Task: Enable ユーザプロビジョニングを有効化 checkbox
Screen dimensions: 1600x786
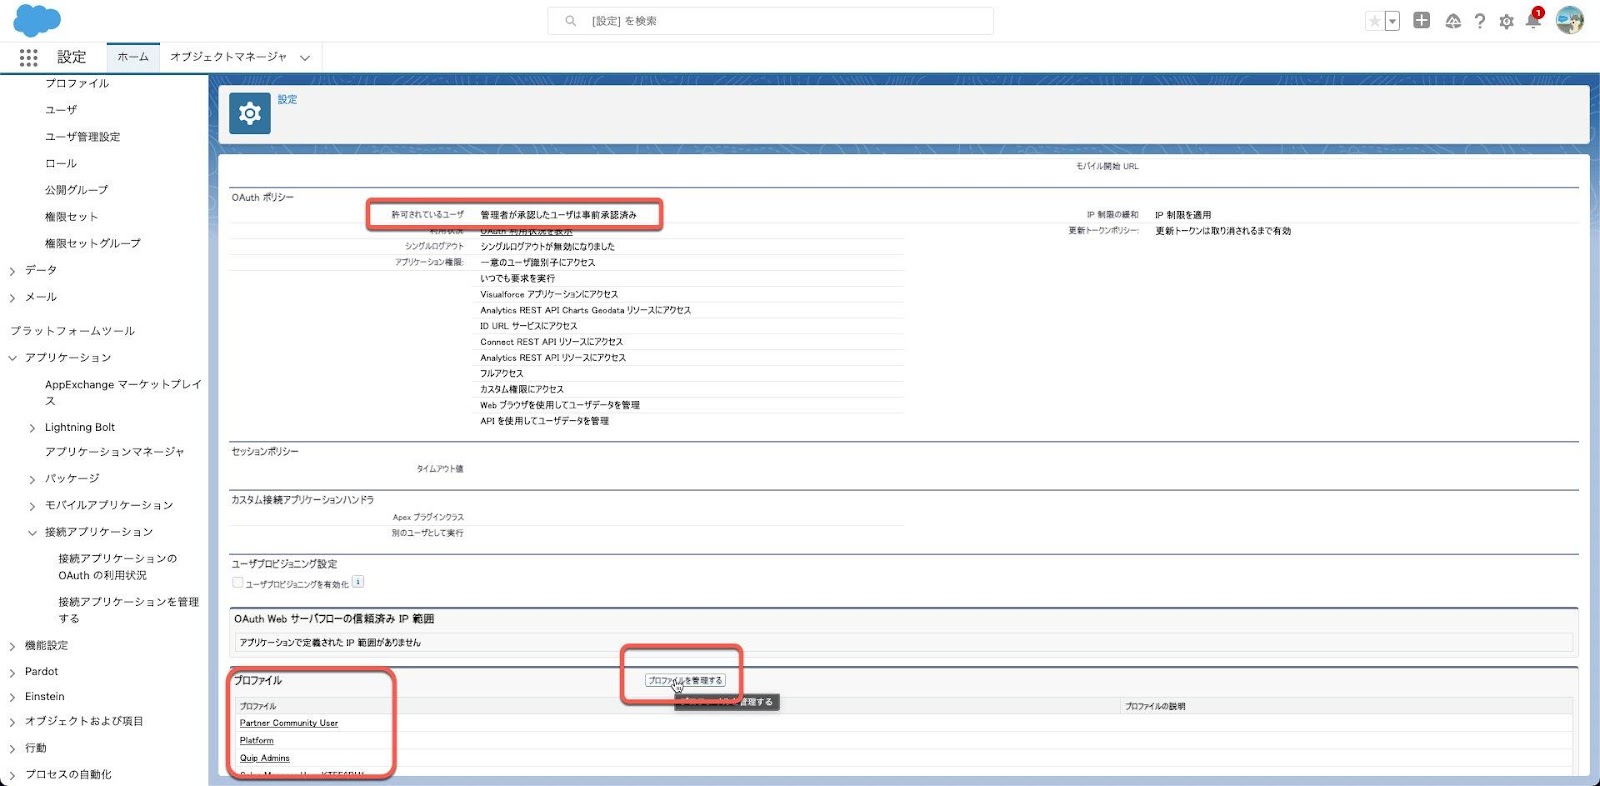Action: pyautogui.click(x=238, y=582)
